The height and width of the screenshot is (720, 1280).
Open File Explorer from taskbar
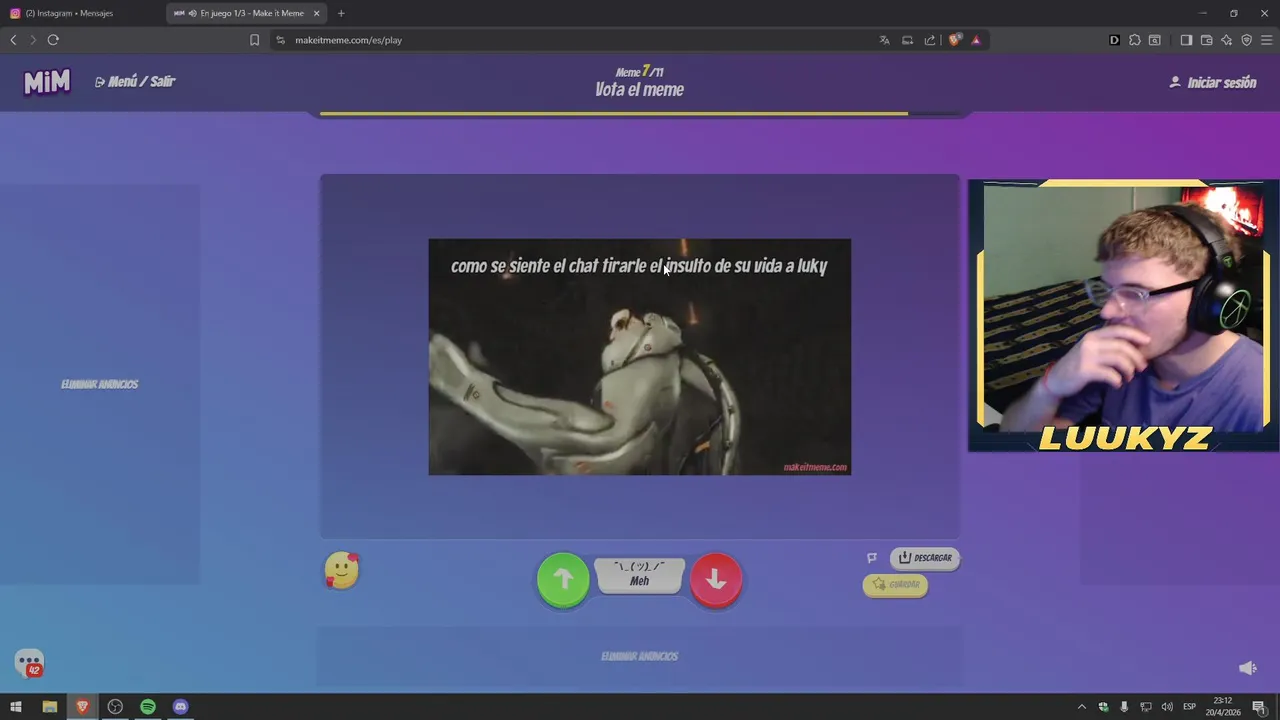tap(49, 707)
